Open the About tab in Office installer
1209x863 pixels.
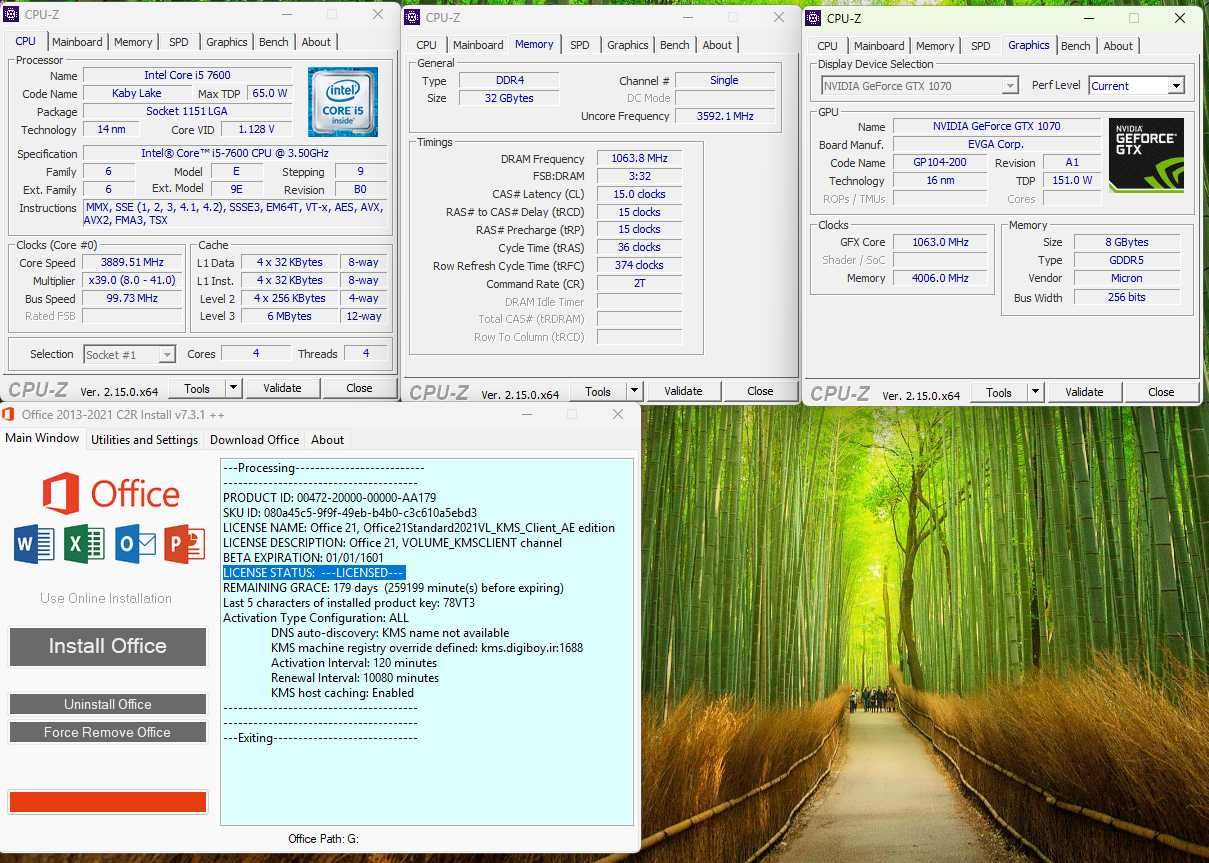click(327, 440)
